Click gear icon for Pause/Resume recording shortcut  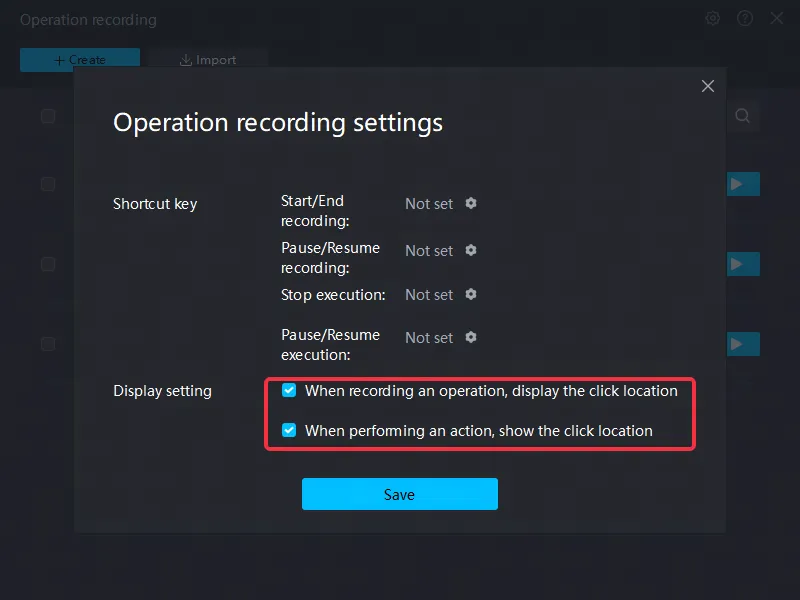pyautogui.click(x=471, y=250)
